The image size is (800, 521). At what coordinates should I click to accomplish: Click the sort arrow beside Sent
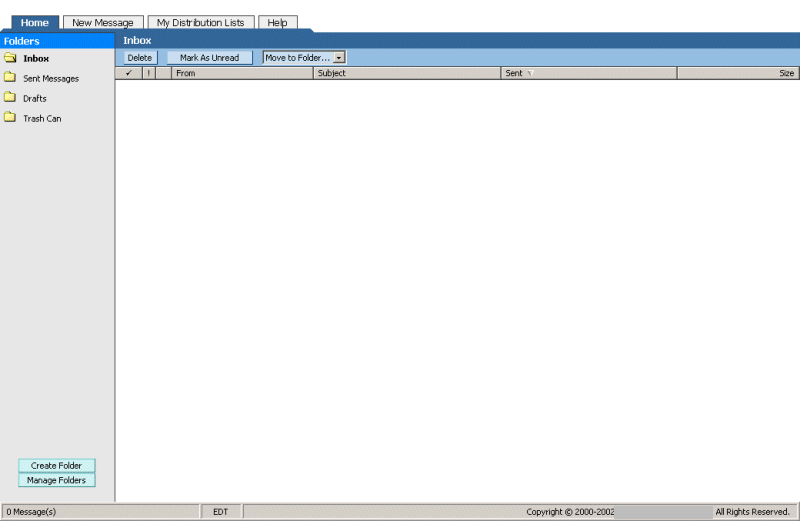coord(530,73)
